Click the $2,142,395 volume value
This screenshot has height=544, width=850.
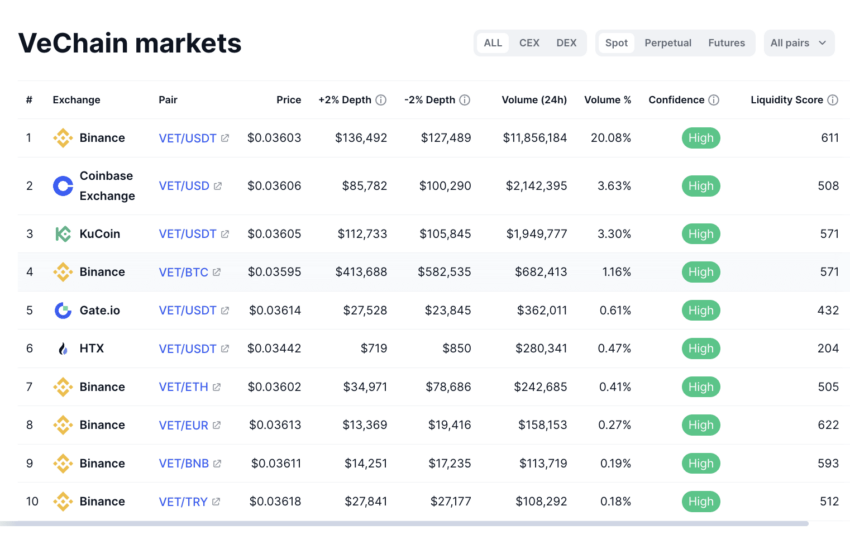[x=536, y=186]
